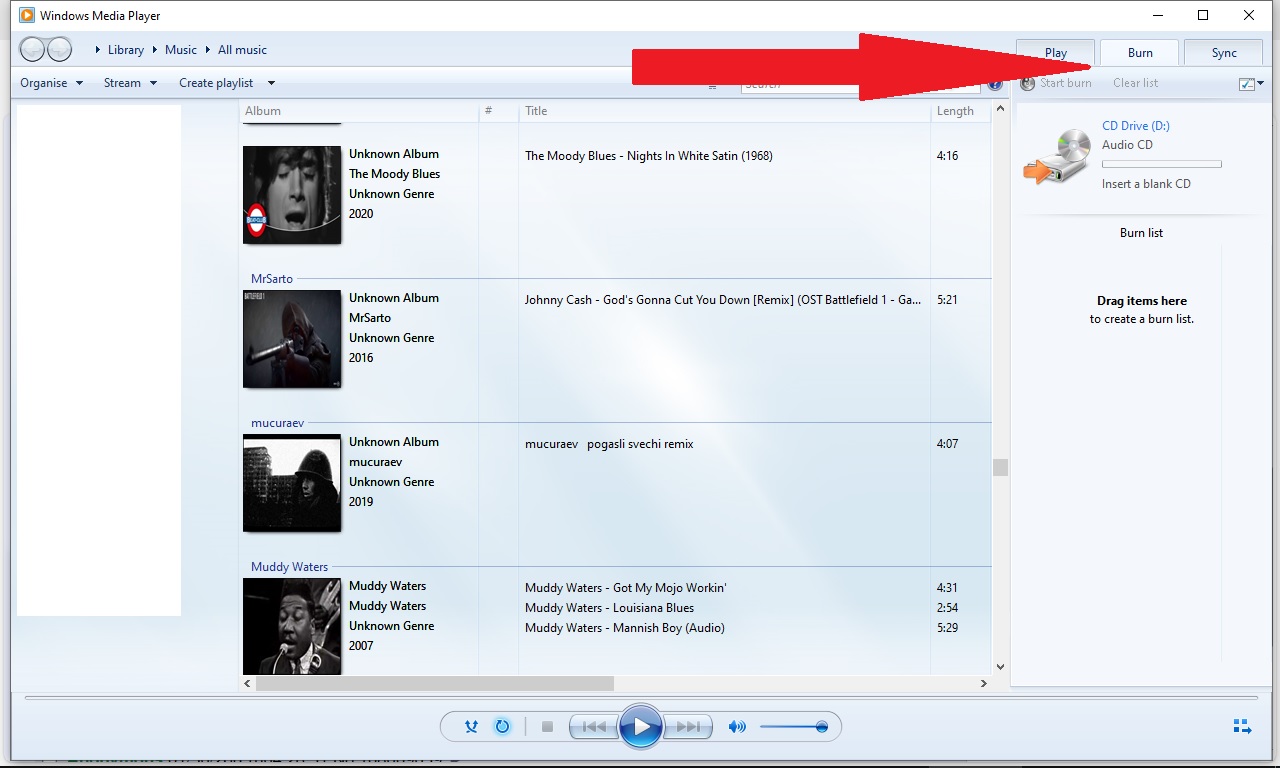The height and width of the screenshot is (768, 1280).
Task: Open the Burn options menu
Action: 1251,84
